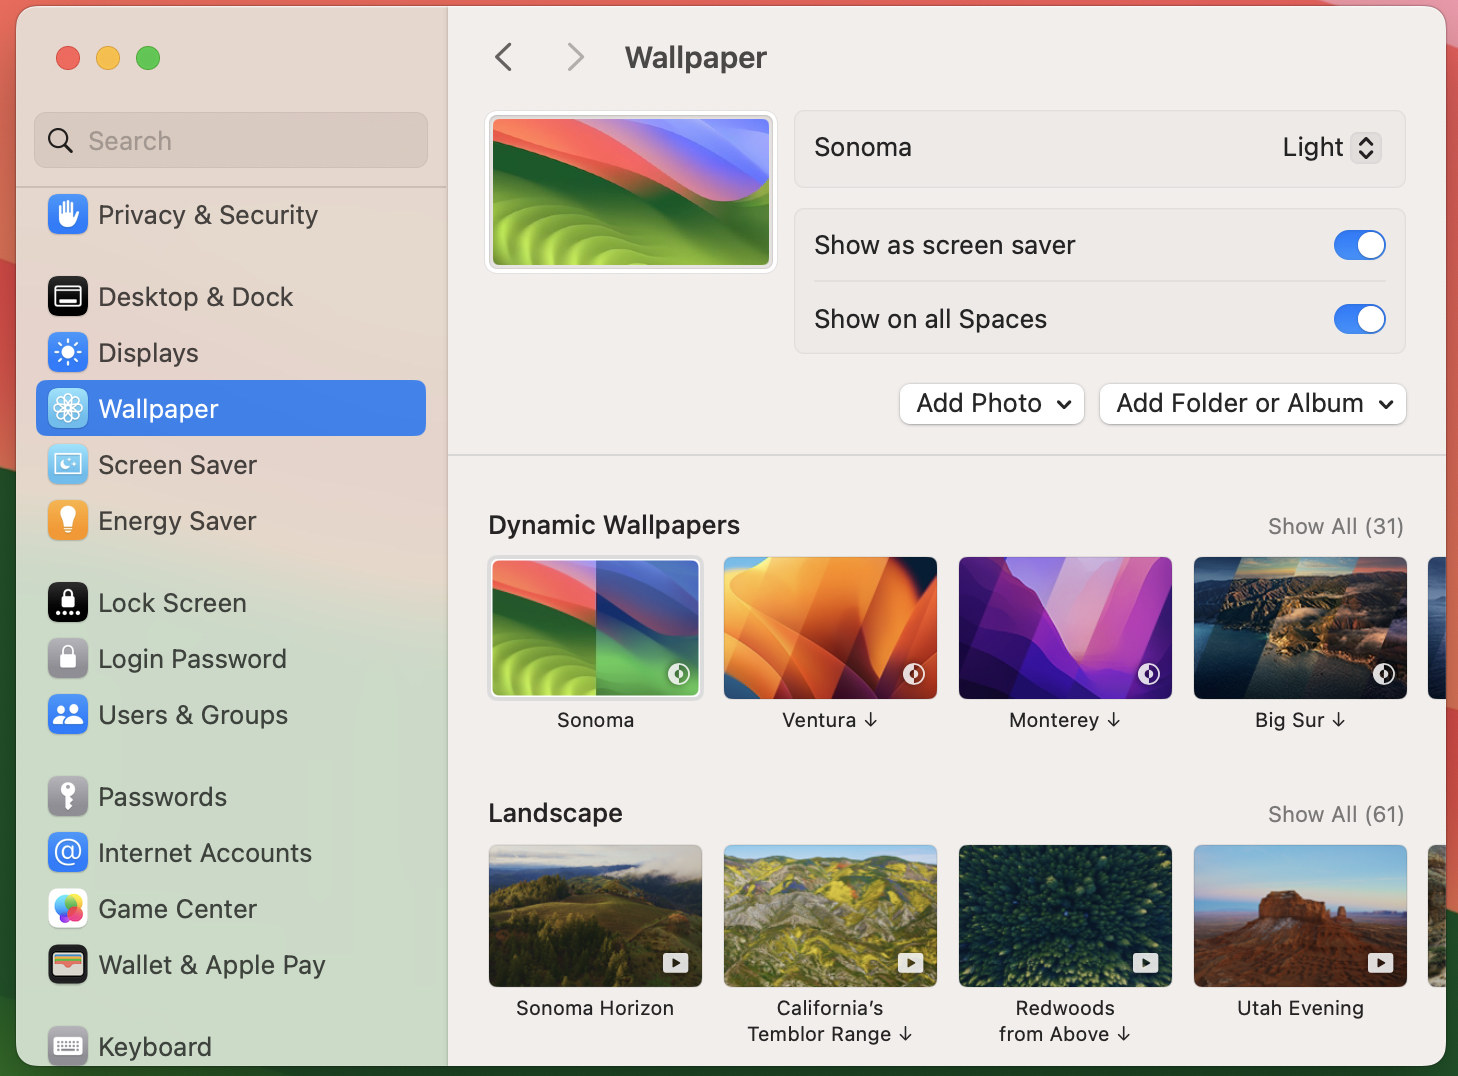
Task: Open Users & Groups settings
Action: [x=231, y=714]
